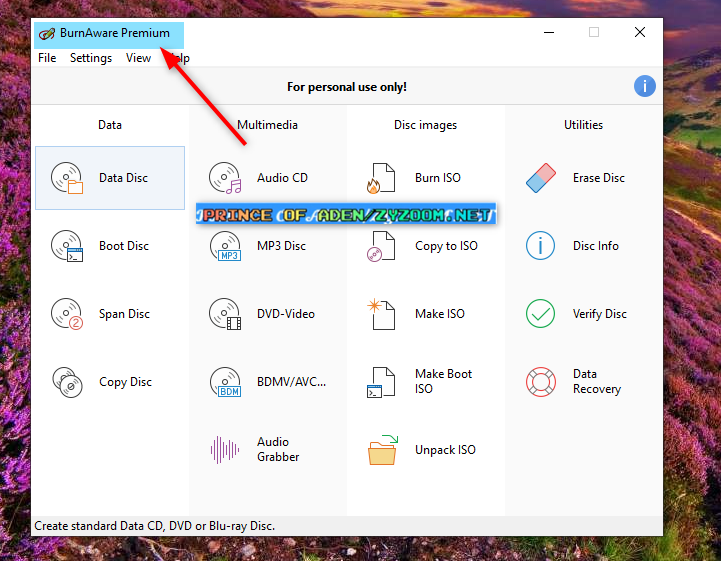Open the Make Boot ISO icon

[x=381, y=382]
